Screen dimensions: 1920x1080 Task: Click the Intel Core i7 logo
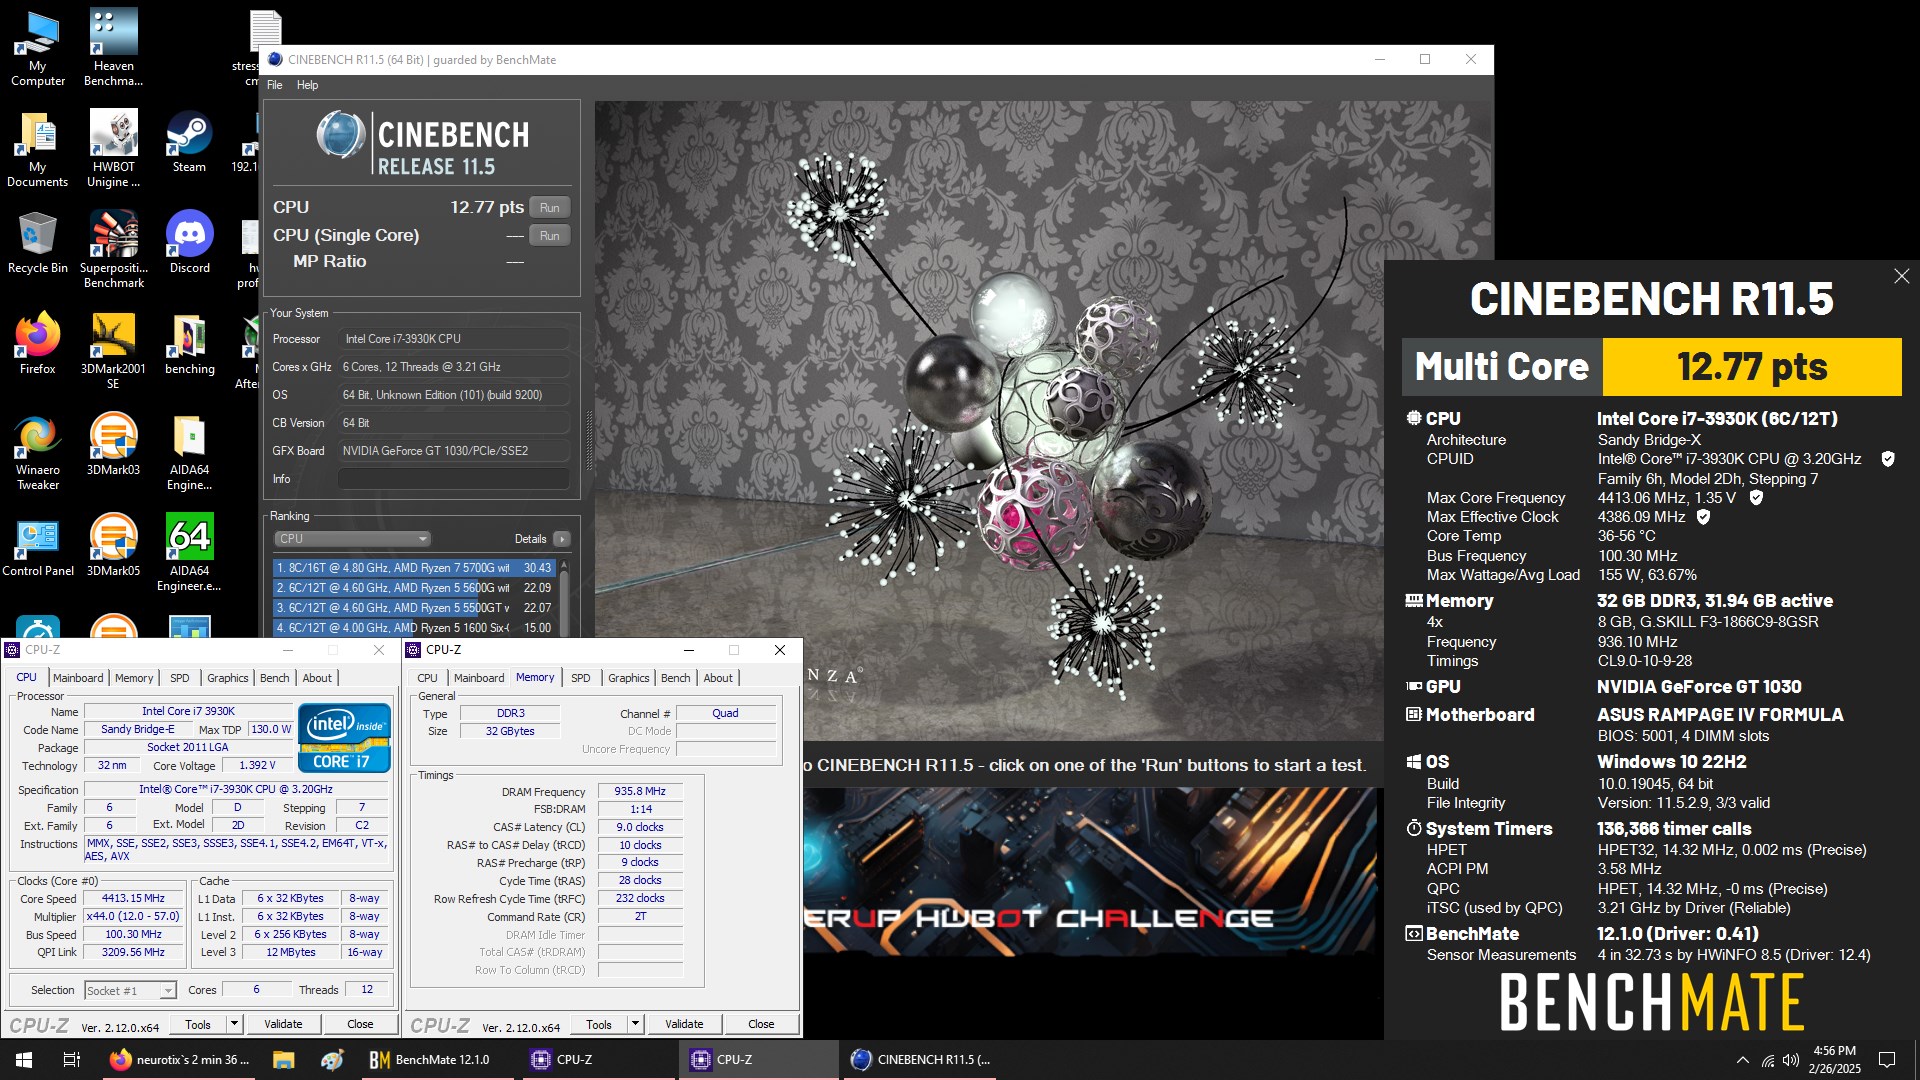tap(344, 738)
